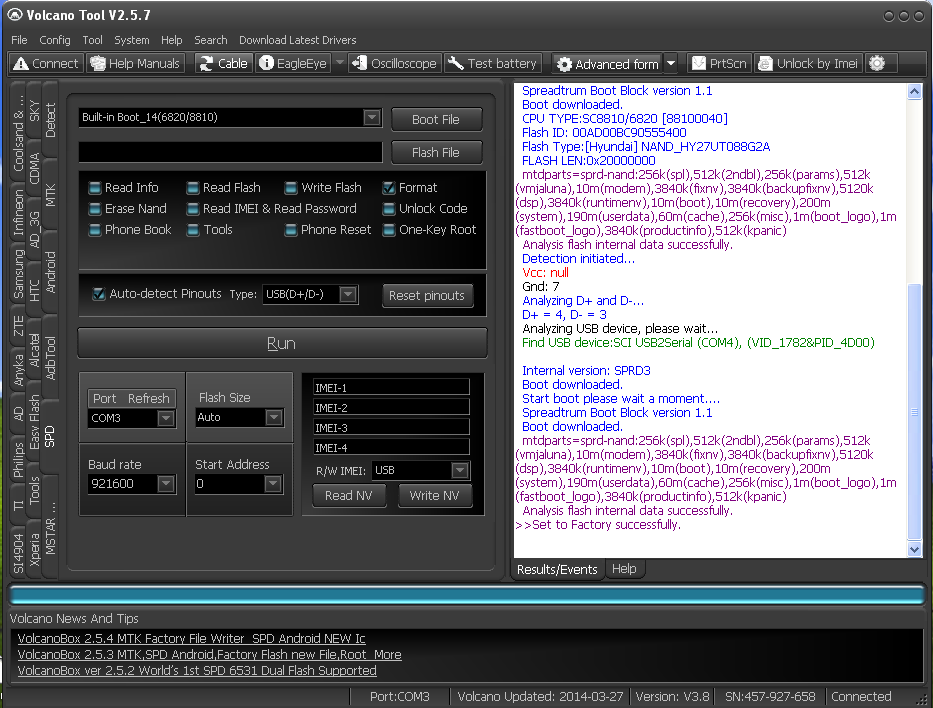Open the Search menu
933x708 pixels.
pyautogui.click(x=211, y=40)
